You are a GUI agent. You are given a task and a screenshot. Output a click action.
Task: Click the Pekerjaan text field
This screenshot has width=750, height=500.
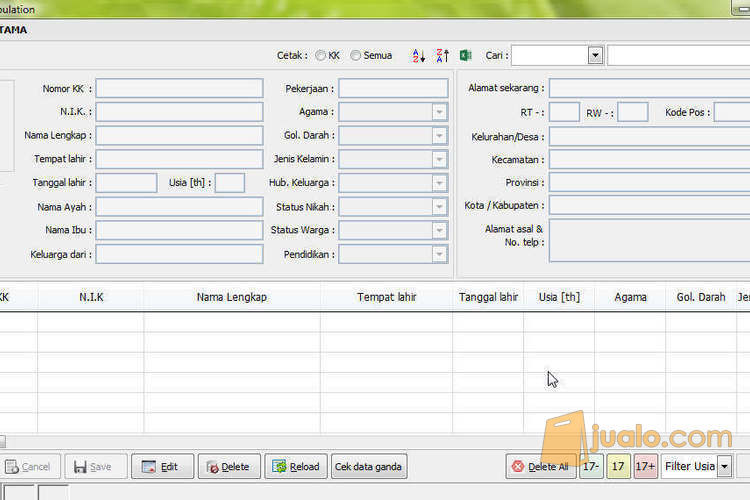393,89
